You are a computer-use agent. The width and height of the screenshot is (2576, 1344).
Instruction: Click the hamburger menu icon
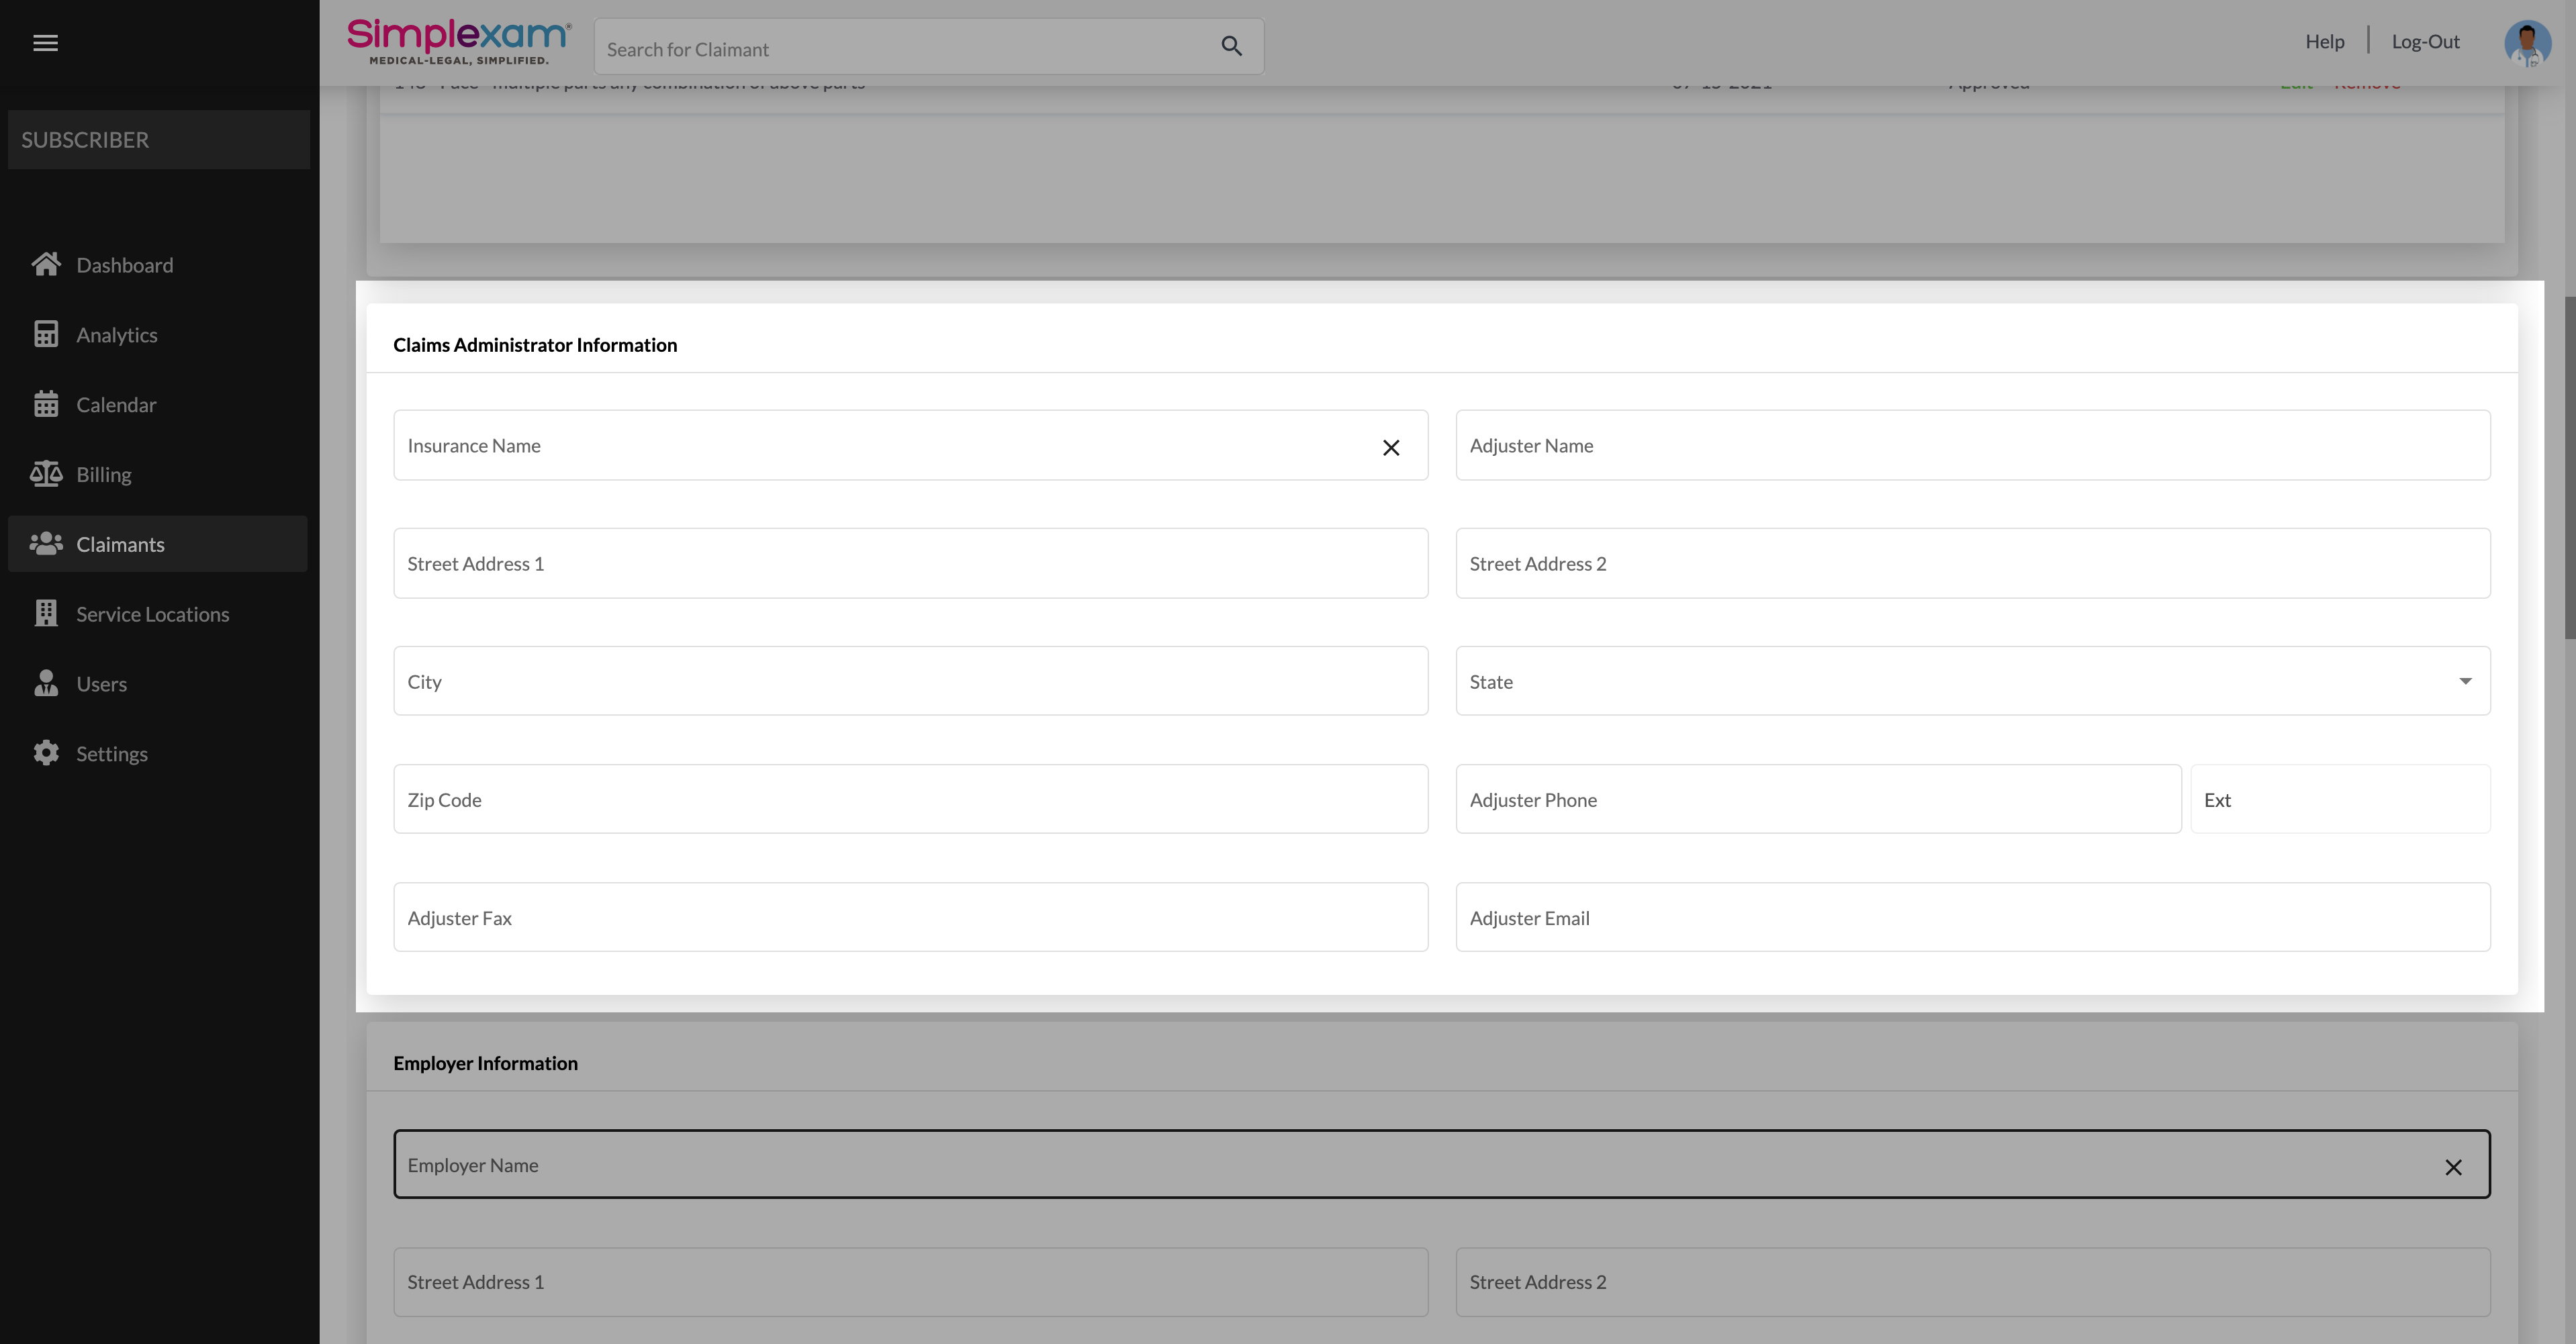pos(45,43)
